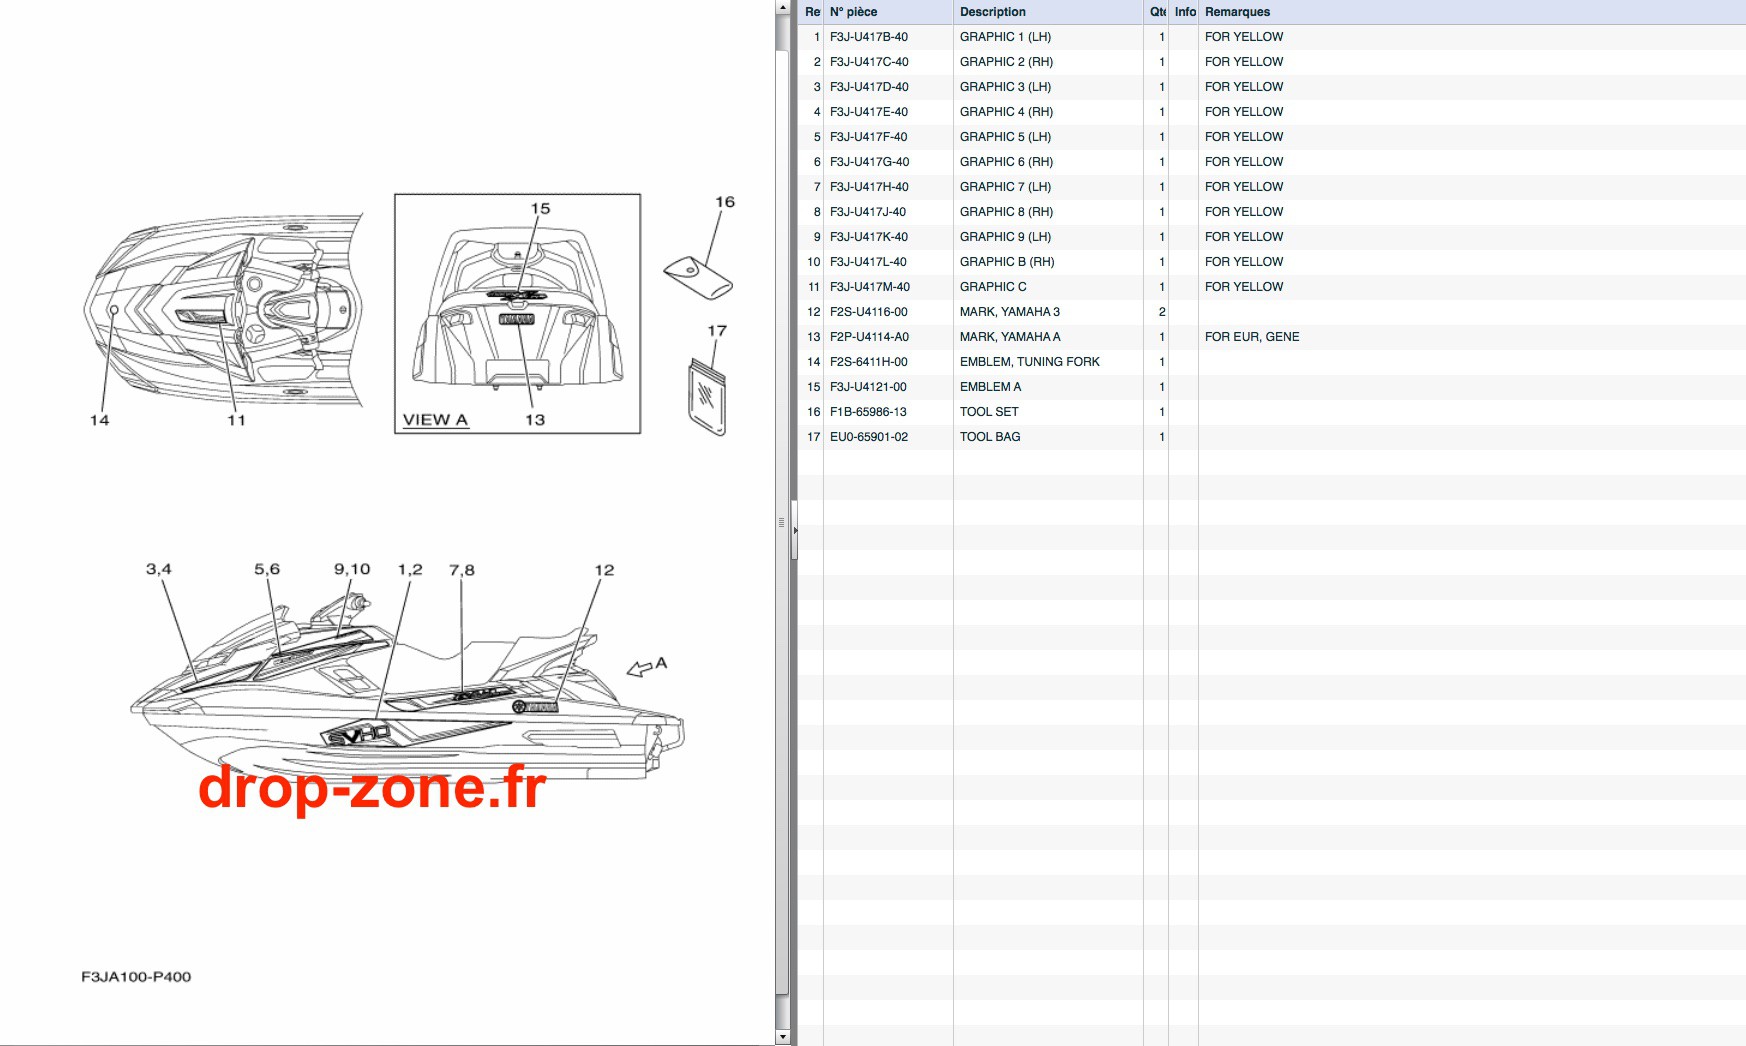Select the GRAPHIC C description
The width and height of the screenshot is (1746, 1046).
tap(993, 287)
